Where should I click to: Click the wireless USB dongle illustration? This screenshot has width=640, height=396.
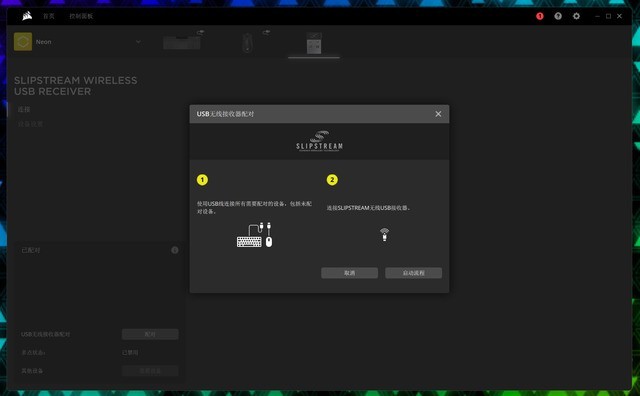coord(384,235)
